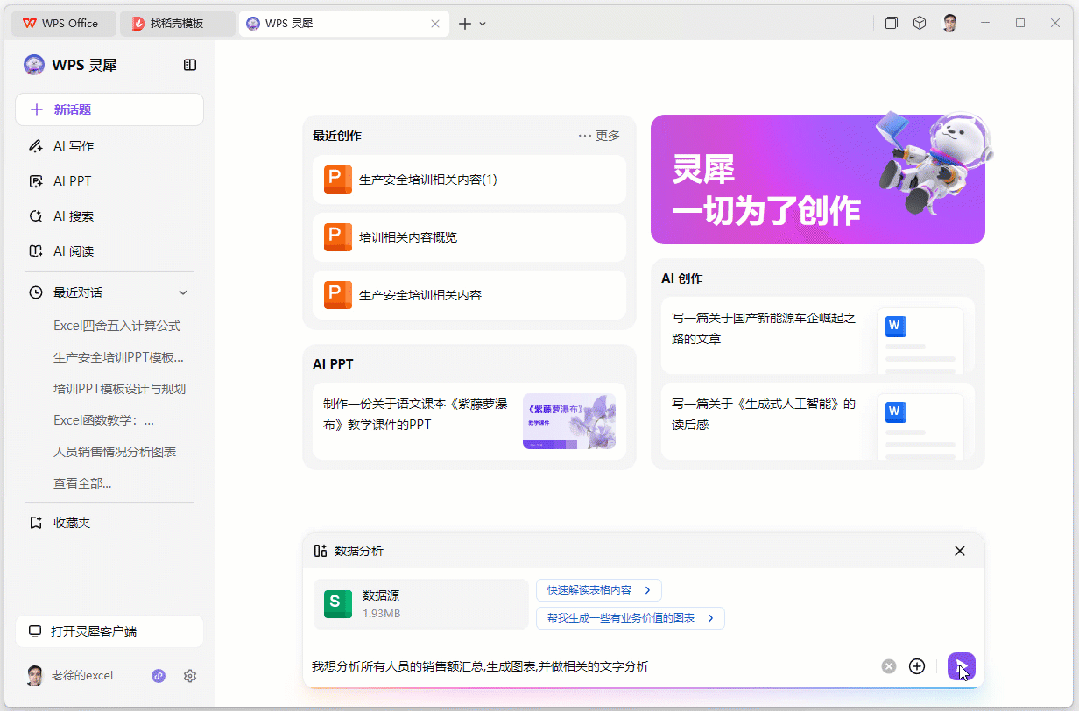Click the user avatar at sidebar bottom
1079x711 pixels.
coord(34,676)
